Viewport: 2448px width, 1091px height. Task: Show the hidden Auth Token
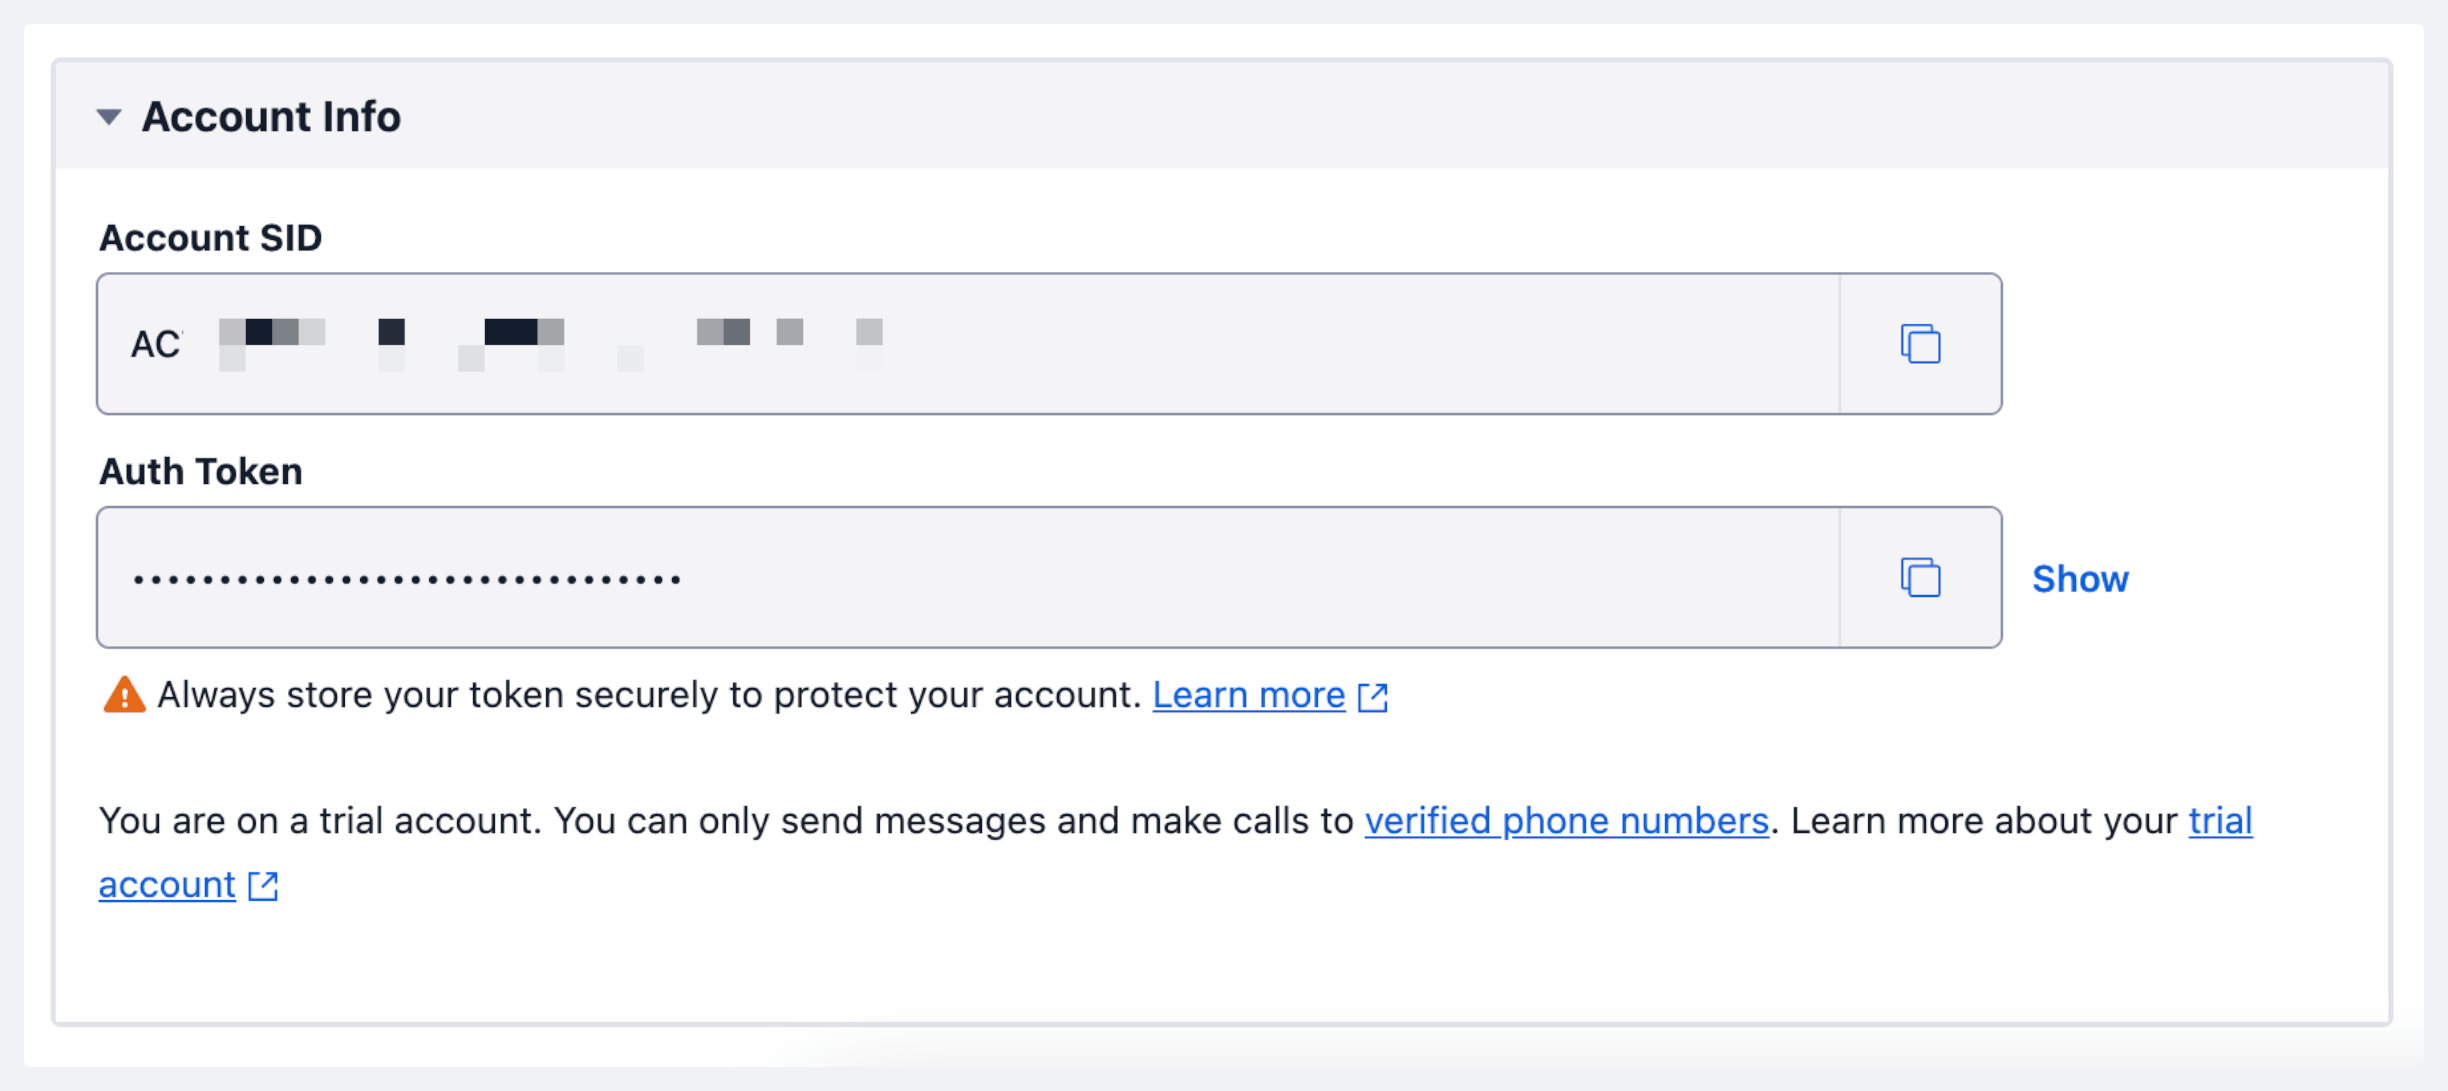coord(2080,579)
